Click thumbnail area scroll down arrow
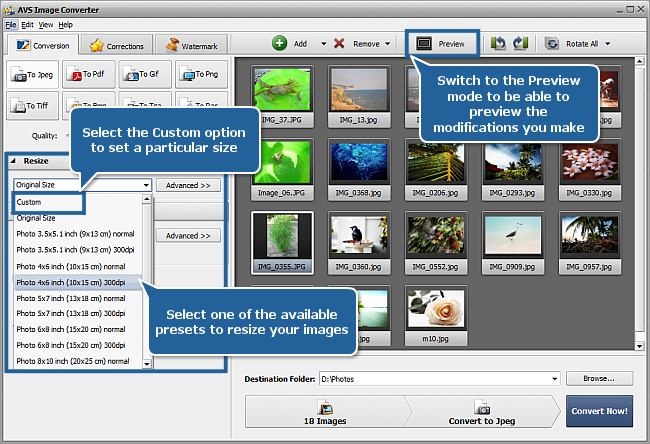This screenshot has height=444, width=650. [640, 346]
